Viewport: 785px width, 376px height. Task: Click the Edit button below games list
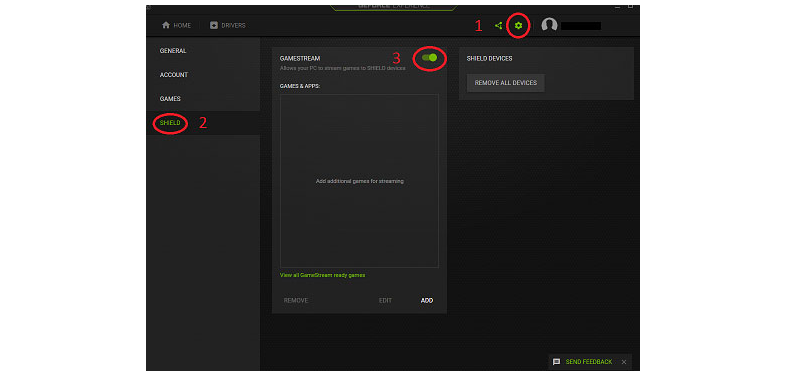coord(385,300)
